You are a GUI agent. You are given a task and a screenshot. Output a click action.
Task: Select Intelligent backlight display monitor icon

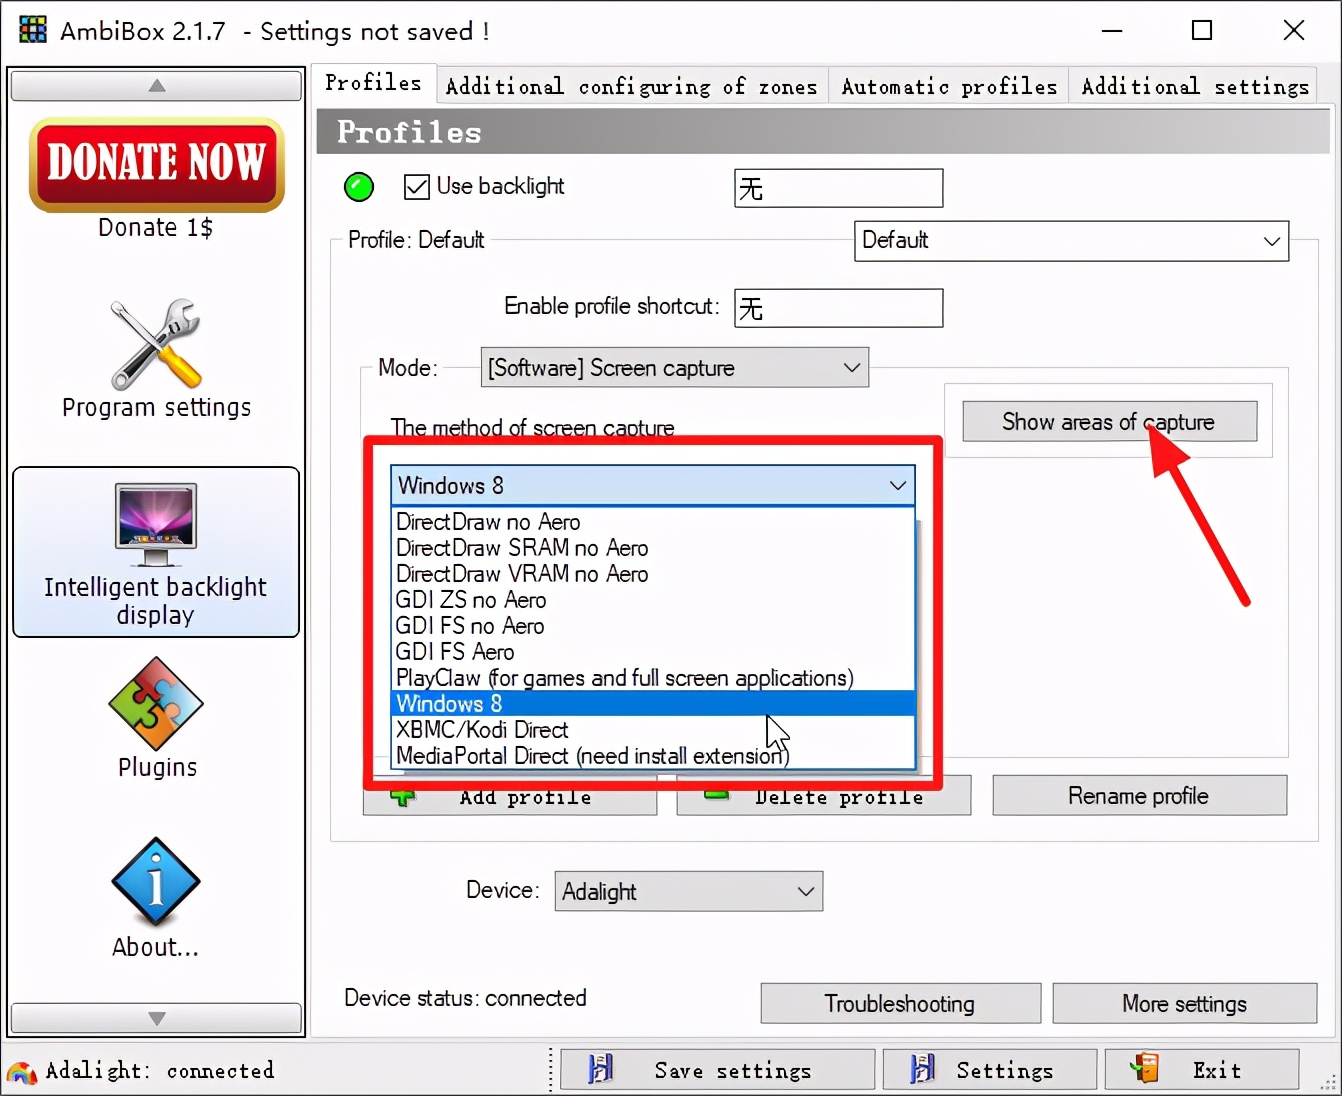click(x=156, y=523)
